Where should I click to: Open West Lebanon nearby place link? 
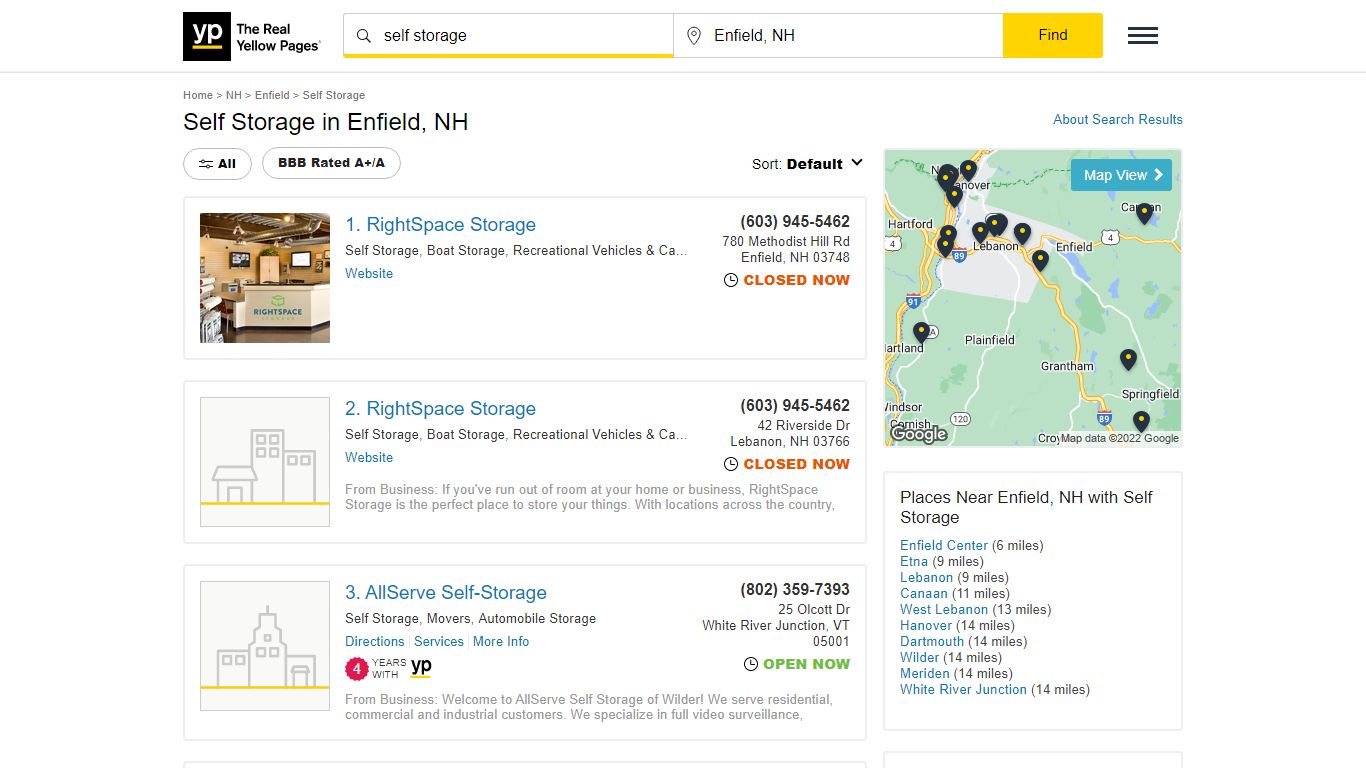click(944, 609)
